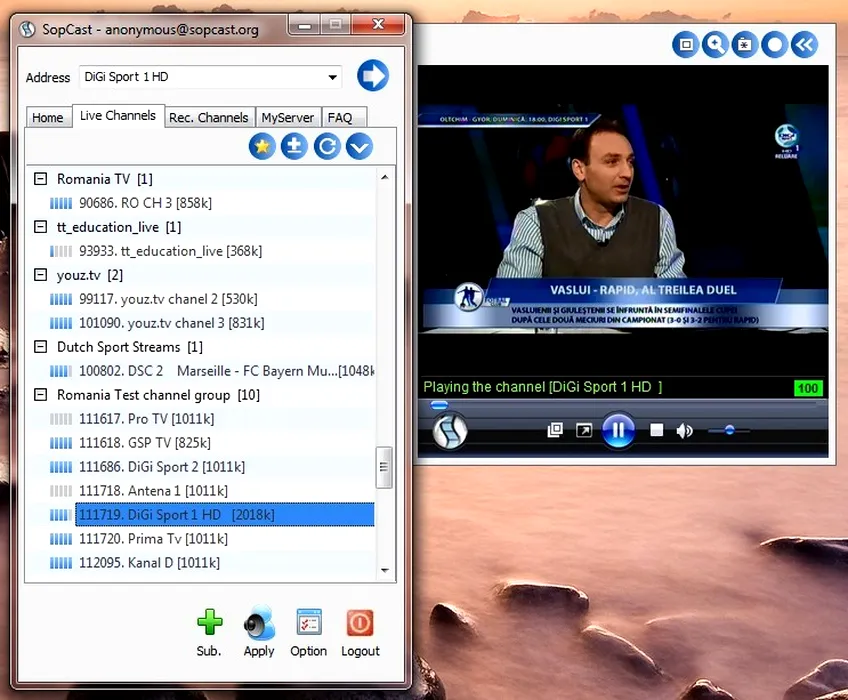Click the refresh channel list icon

(x=326, y=146)
